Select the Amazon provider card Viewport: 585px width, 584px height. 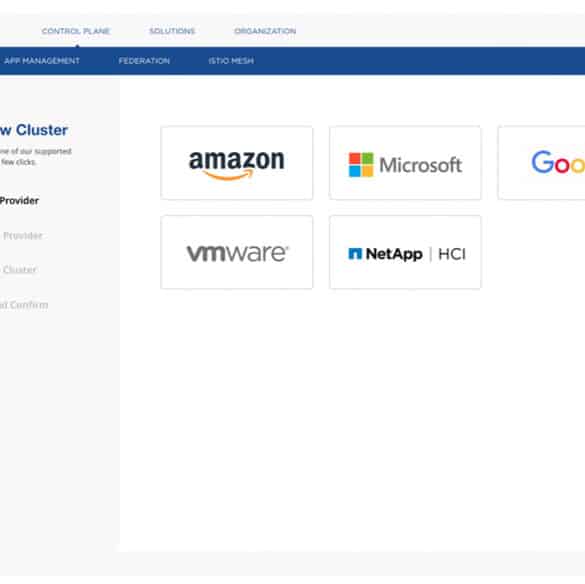(x=237, y=163)
